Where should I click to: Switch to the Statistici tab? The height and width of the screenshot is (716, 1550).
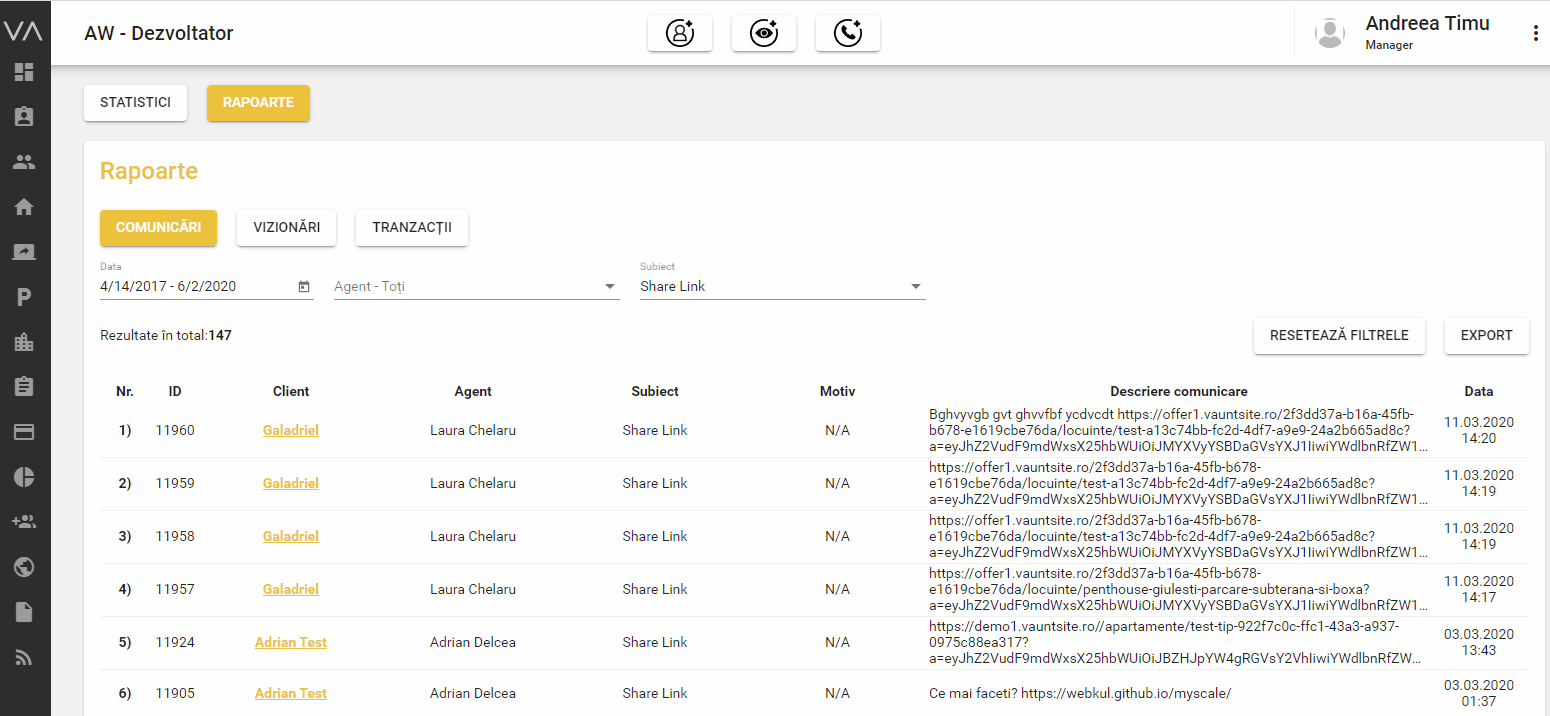click(135, 103)
